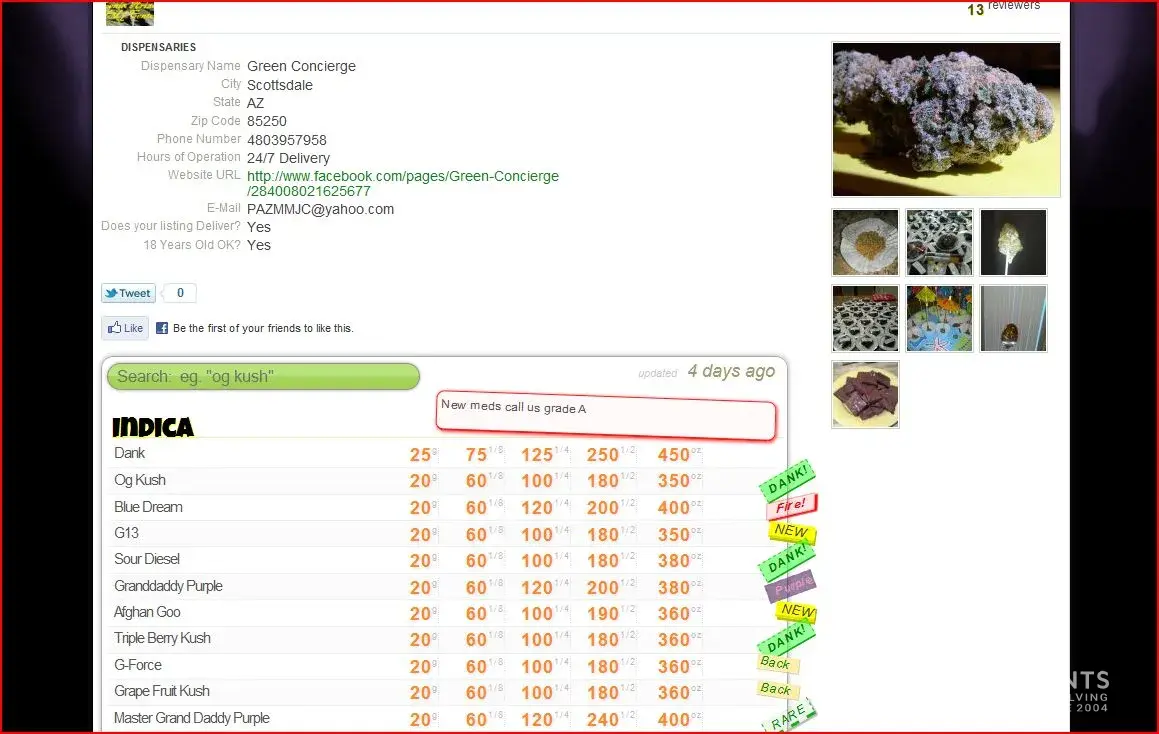Click the yellow NEW tag on G13 row
Image resolution: width=1159 pixels, height=734 pixels.
791,531
